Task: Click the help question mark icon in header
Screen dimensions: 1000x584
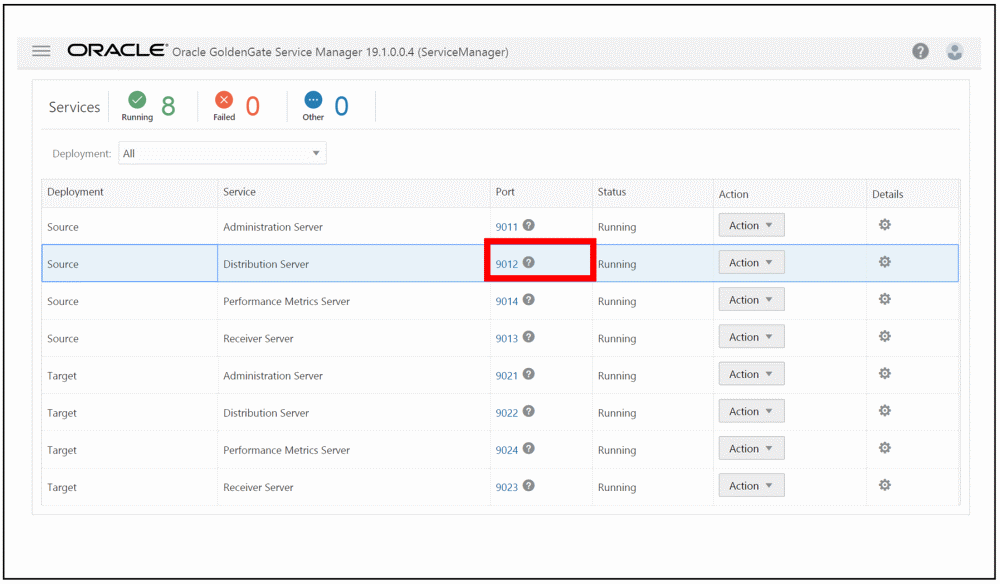Action: 920,52
